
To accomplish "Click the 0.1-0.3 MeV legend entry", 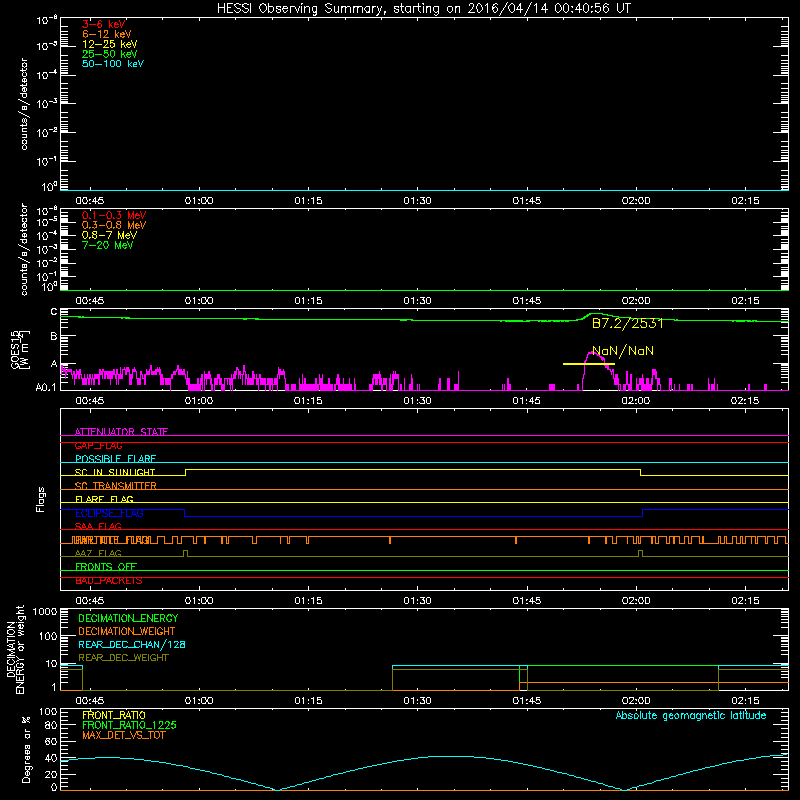I will [114, 215].
